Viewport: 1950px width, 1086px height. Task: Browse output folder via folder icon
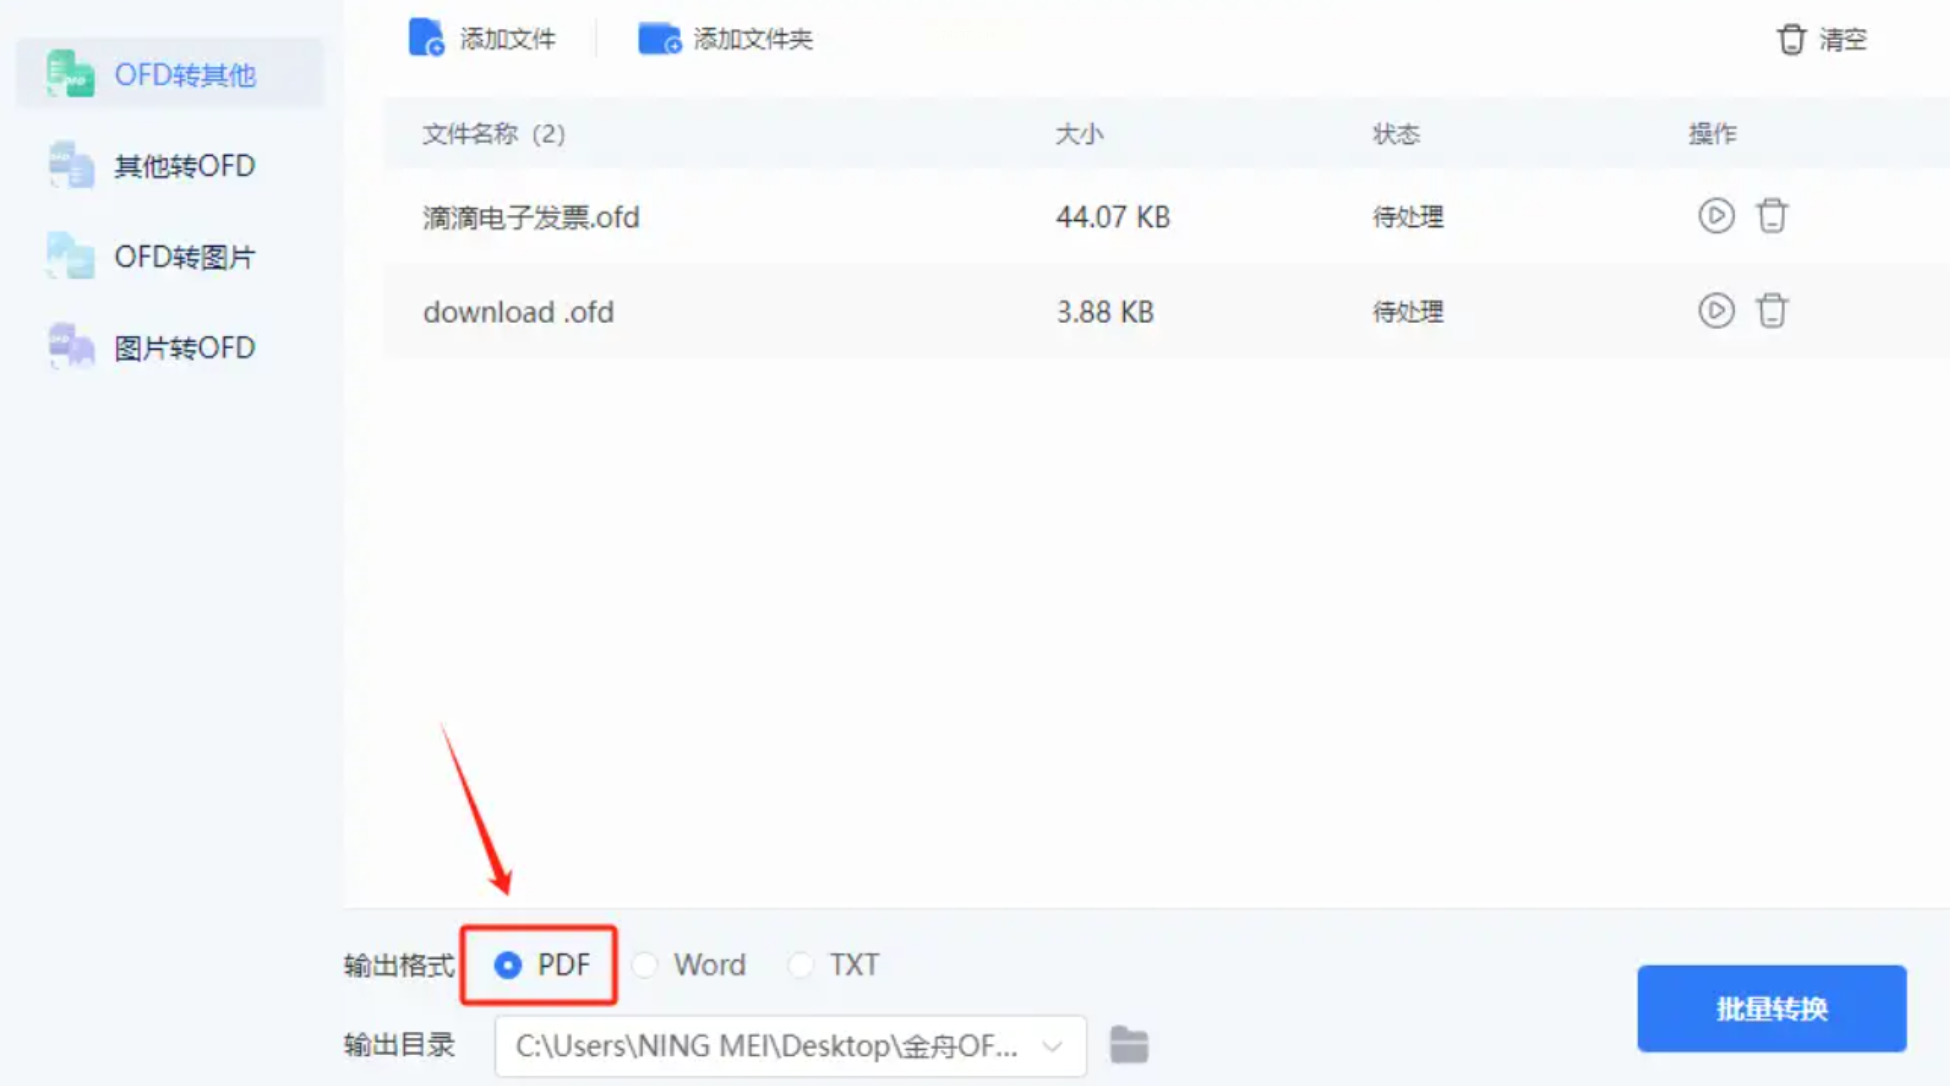click(1129, 1045)
